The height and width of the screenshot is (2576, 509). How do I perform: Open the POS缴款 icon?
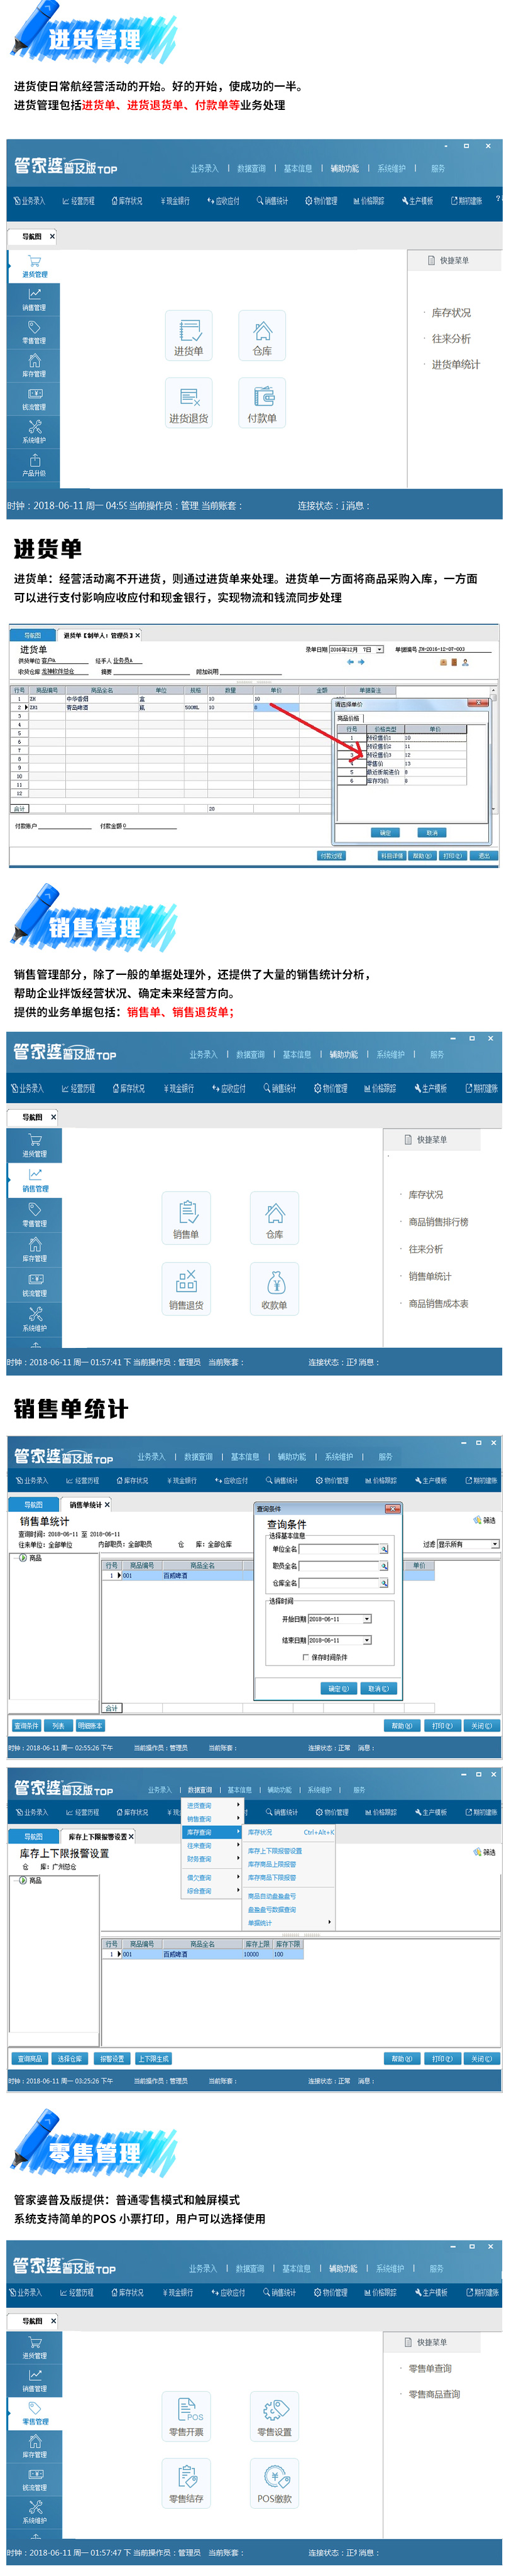[274, 2483]
